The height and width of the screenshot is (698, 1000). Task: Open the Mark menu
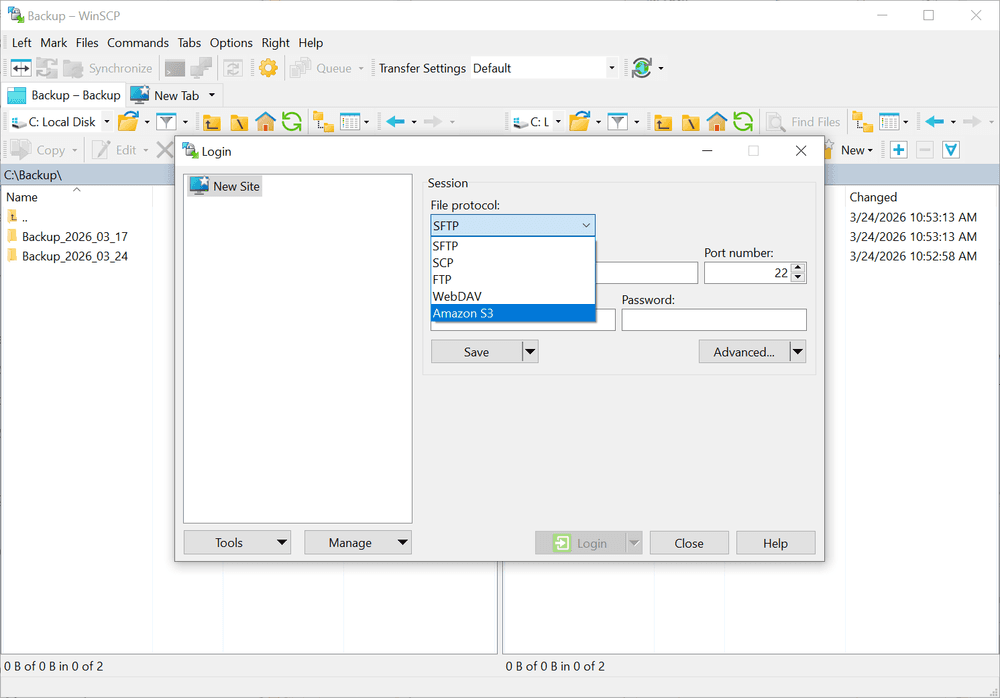[54, 43]
